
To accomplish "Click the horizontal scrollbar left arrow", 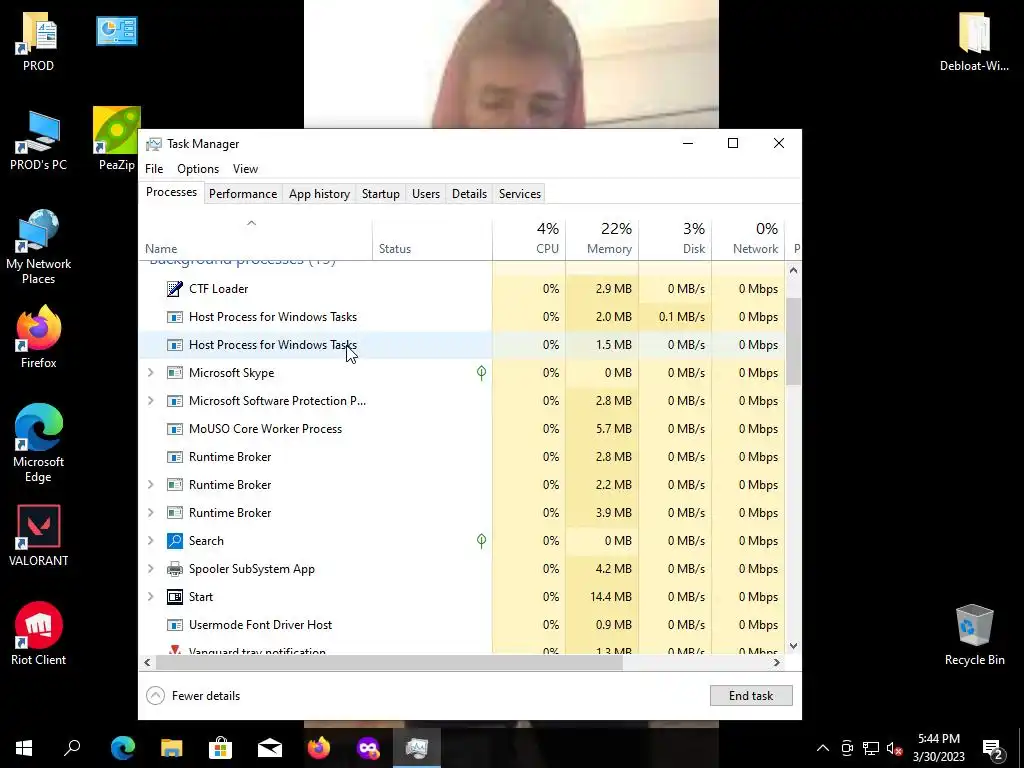I will click(x=148, y=662).
